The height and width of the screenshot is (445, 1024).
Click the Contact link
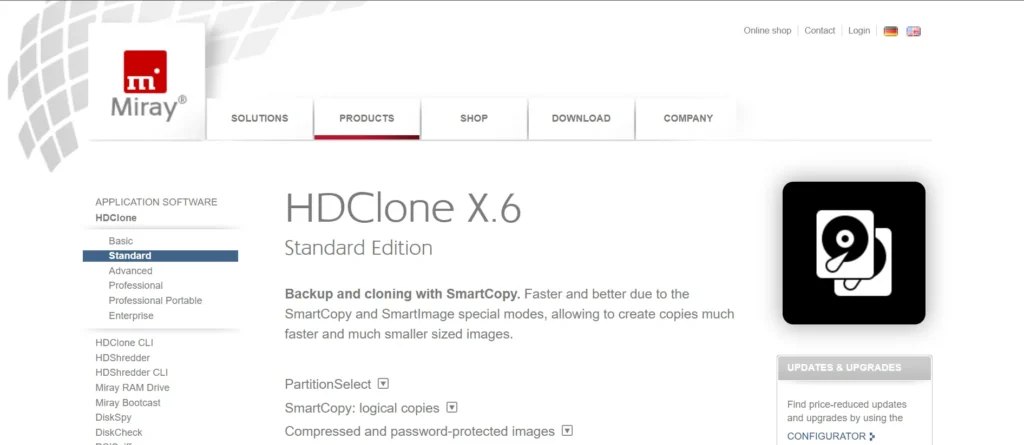[x=820, y=31]
